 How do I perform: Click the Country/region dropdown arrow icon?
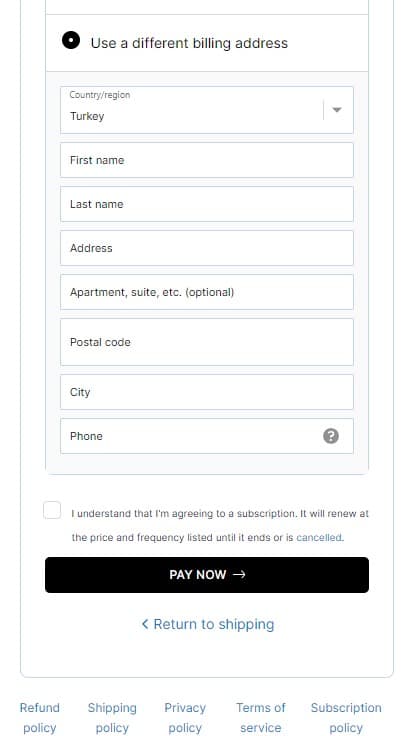337,110
